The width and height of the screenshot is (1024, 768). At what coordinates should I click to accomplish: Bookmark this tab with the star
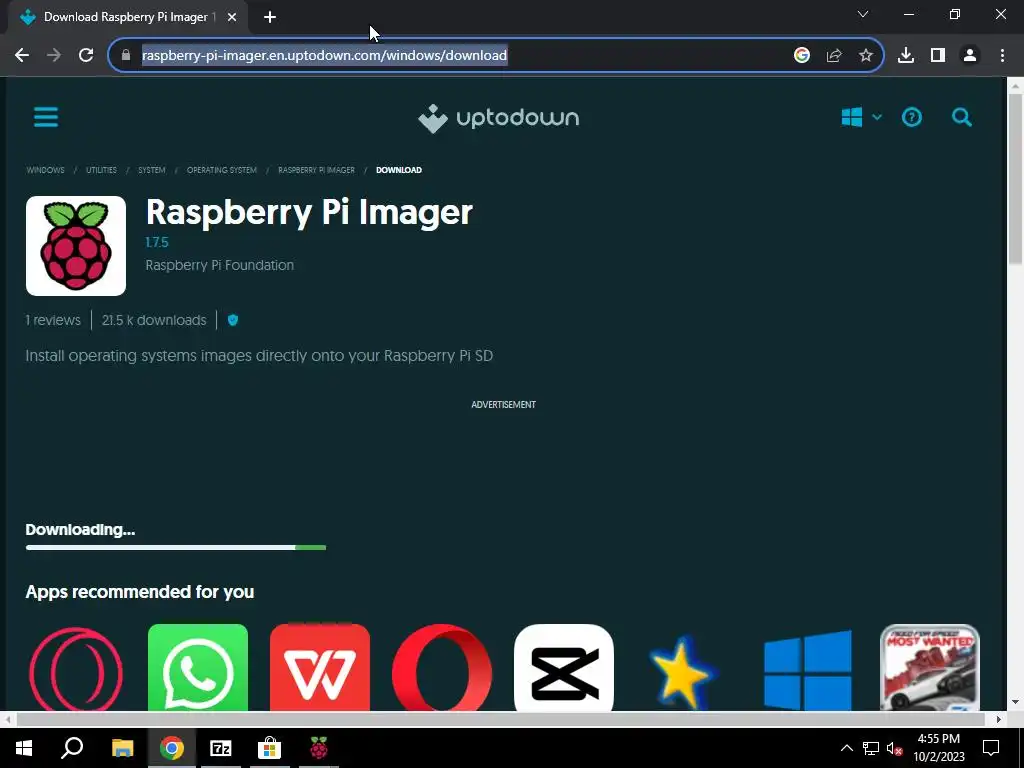866,56
